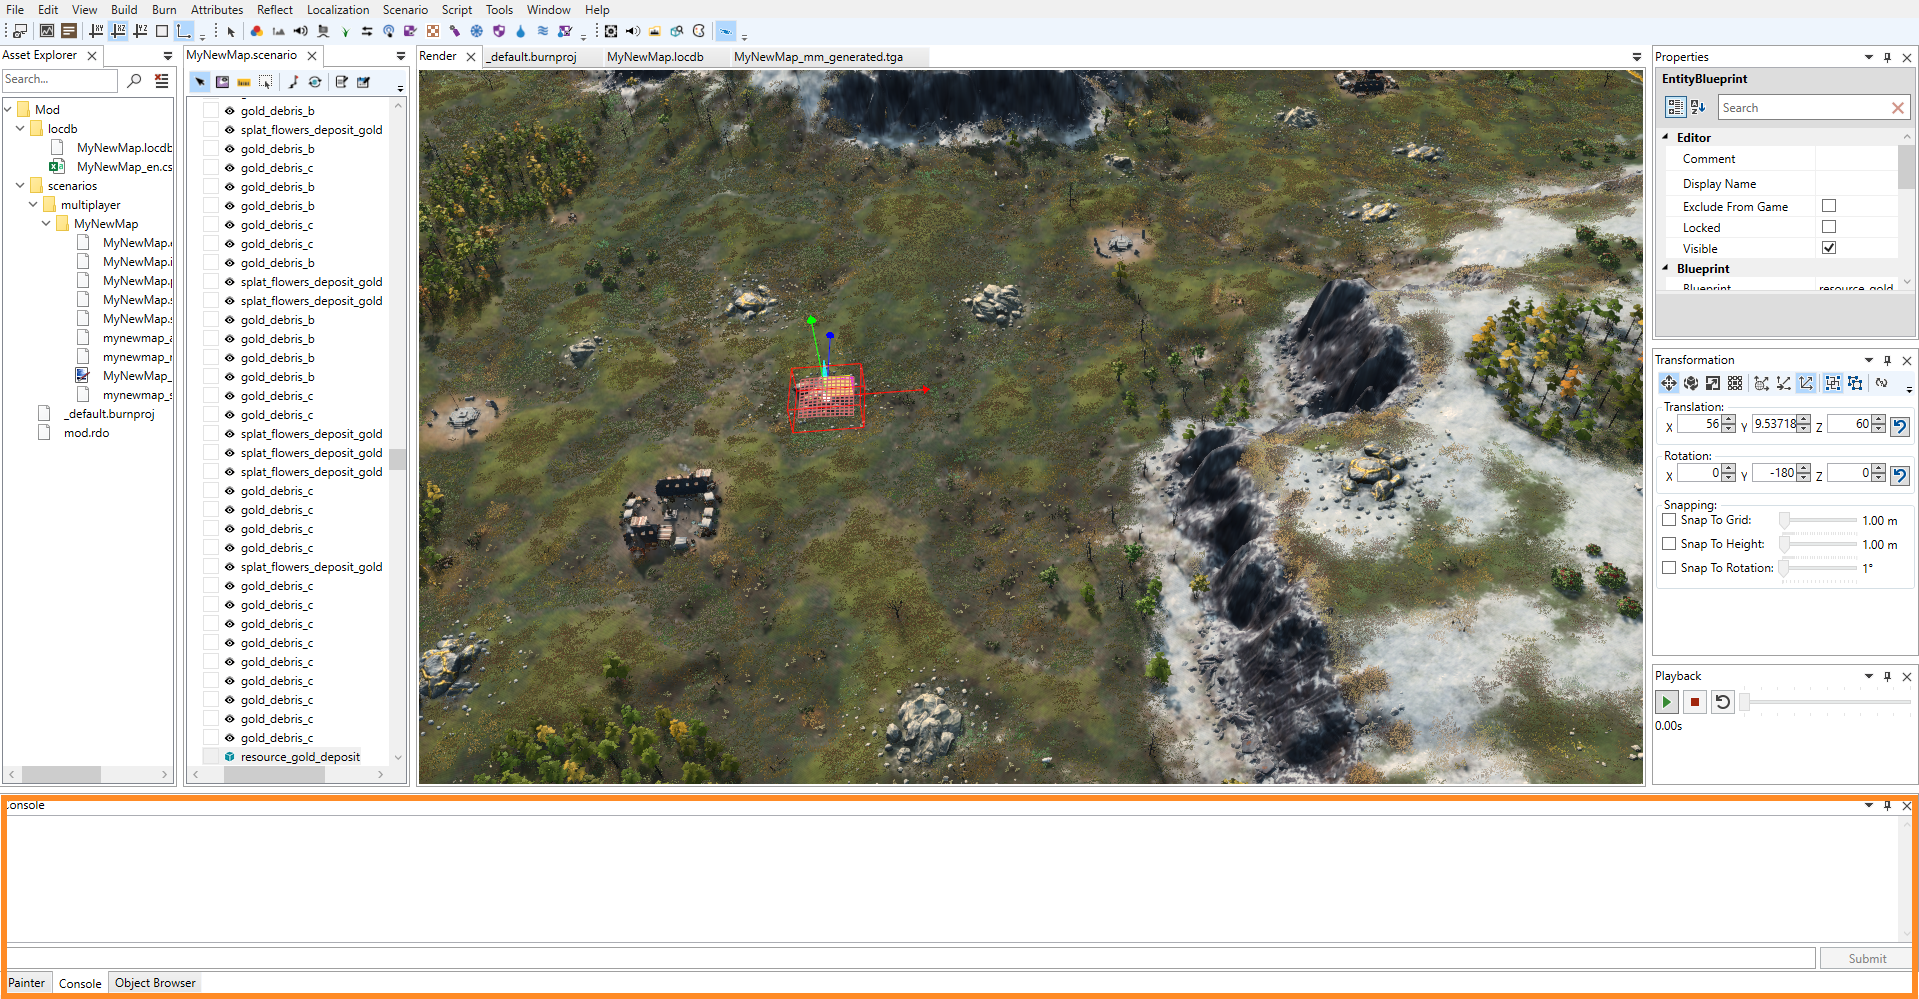Collapse the scenarios folder
The height and width of the screenshot is (999, 1919).
[x=20, y=185]
